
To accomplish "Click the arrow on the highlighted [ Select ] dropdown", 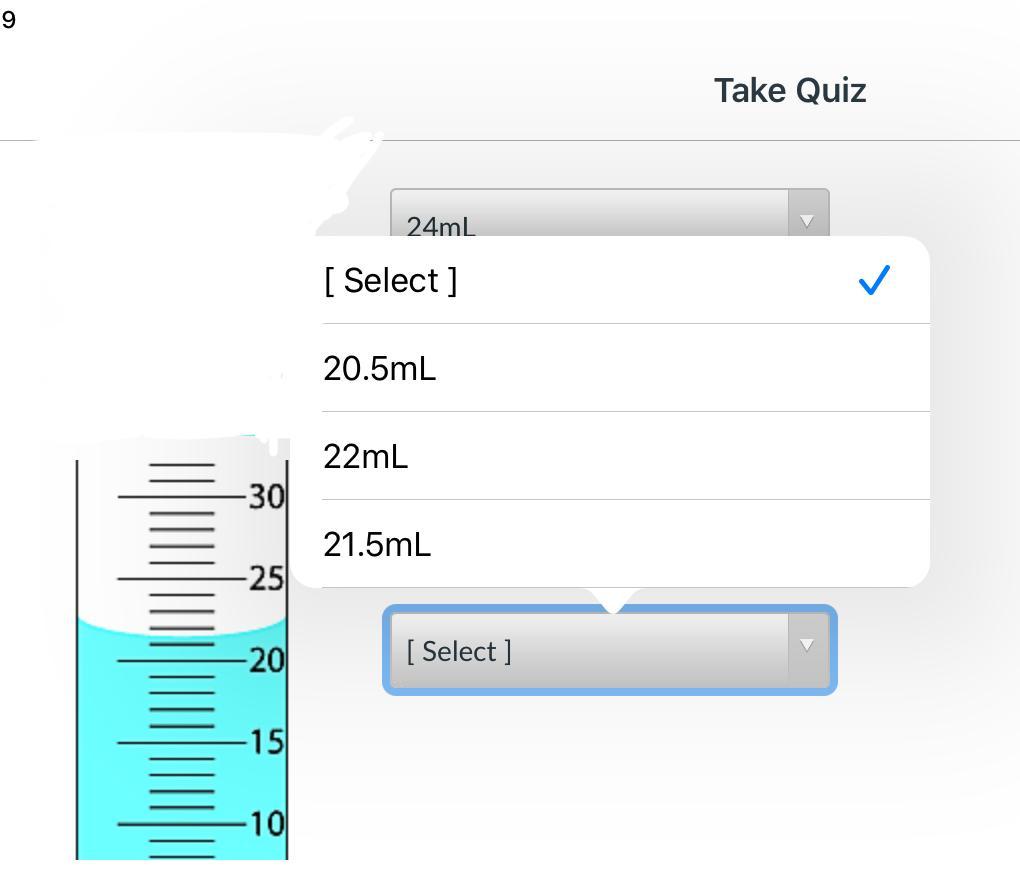I will point(808,646).
